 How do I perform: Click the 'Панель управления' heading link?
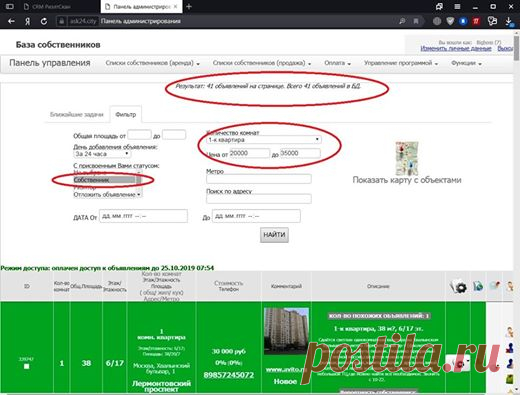(x=50, y=63)
